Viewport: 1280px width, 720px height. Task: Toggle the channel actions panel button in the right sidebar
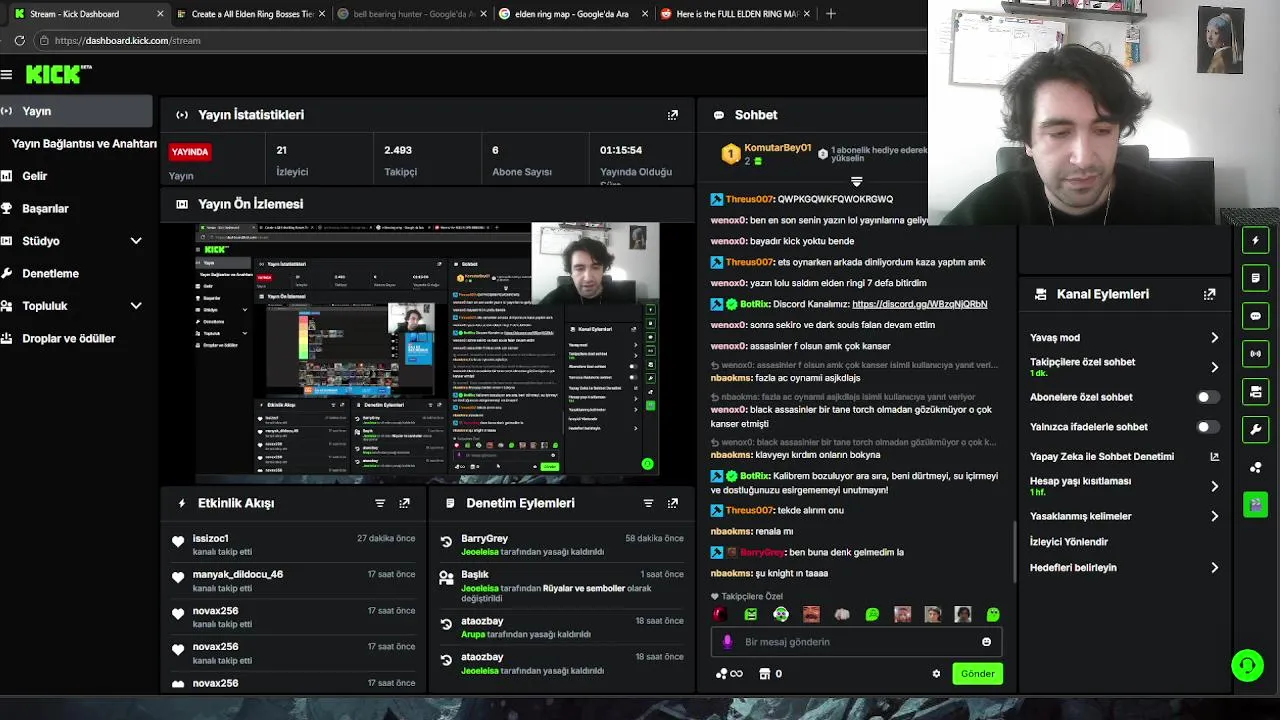tap(1256, 391)
